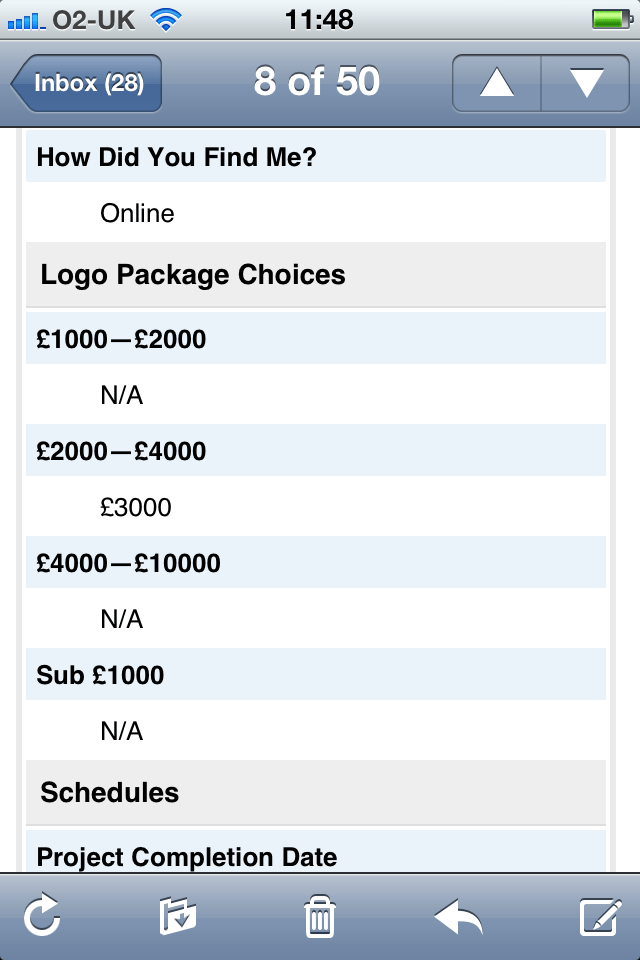
Task: Go to next message down arrow
Action: pos(585,83)
